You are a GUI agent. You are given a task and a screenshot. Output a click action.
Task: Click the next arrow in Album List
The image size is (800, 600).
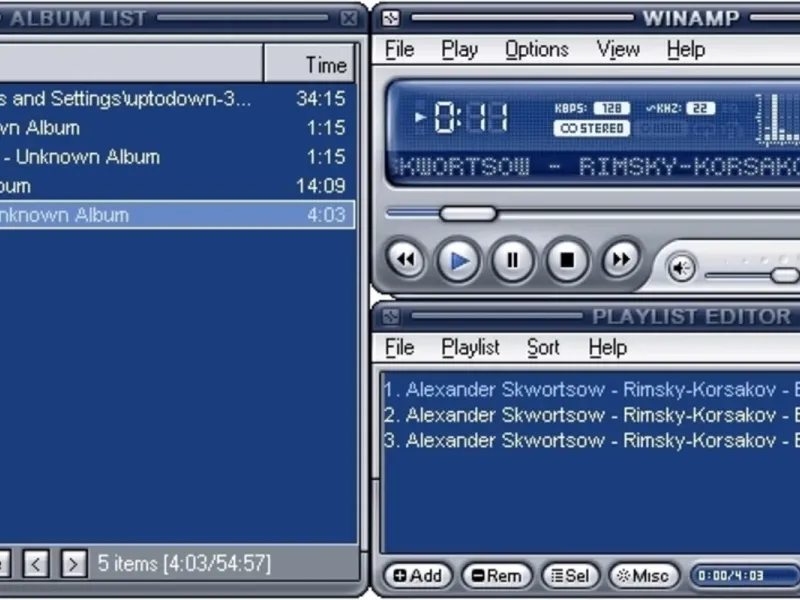(x=73, y=564)
